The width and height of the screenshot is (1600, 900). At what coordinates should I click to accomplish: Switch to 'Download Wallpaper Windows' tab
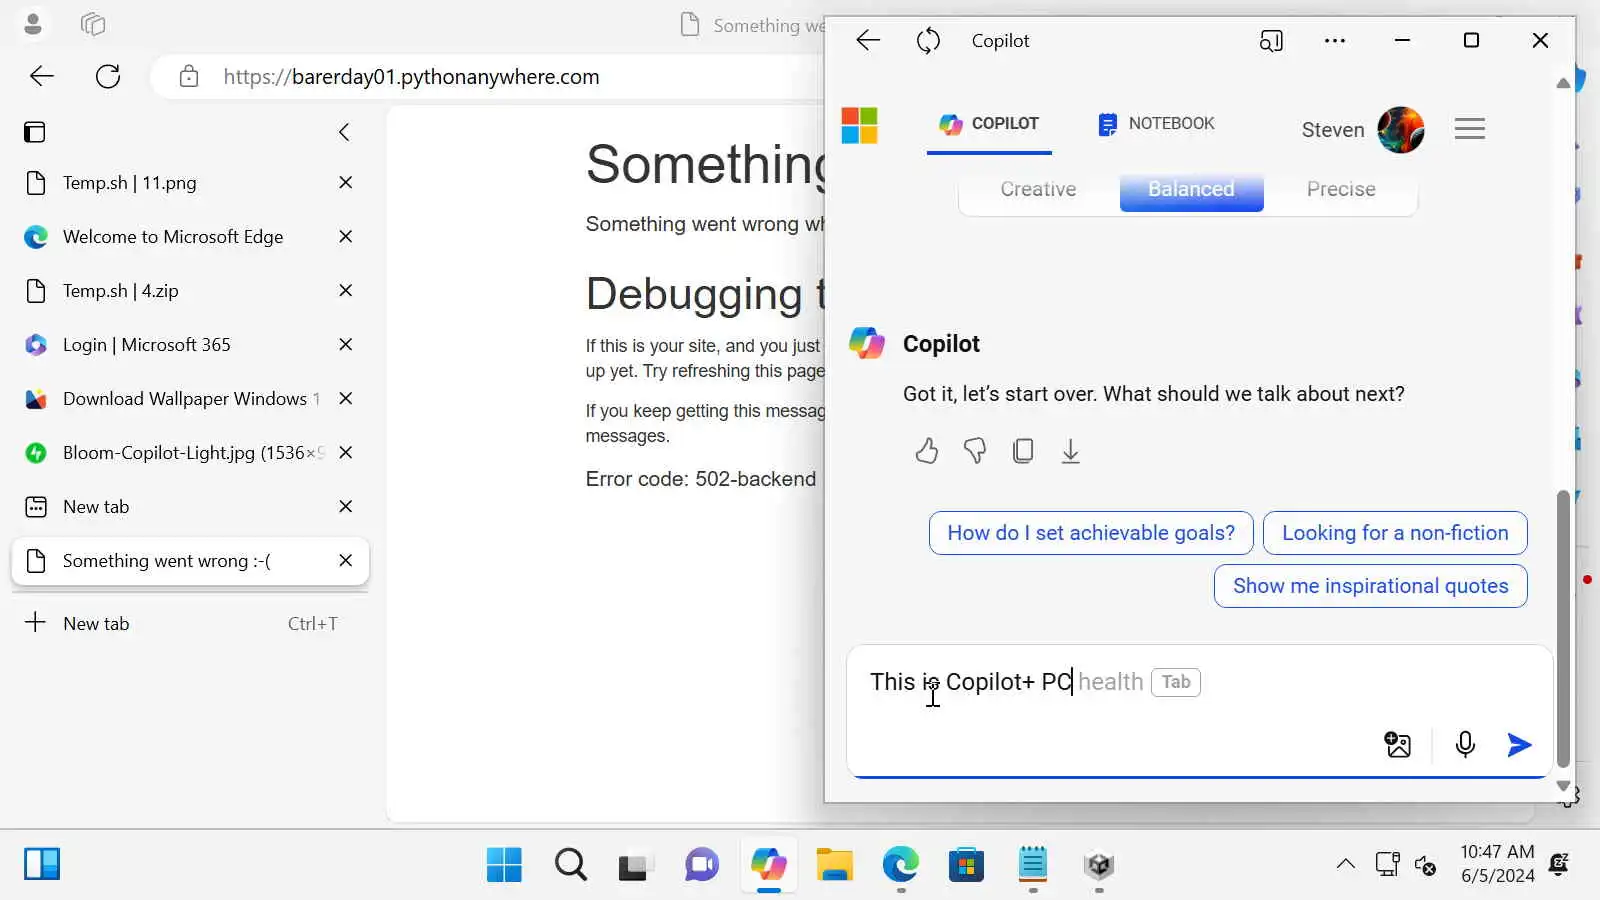pos(190,399)
